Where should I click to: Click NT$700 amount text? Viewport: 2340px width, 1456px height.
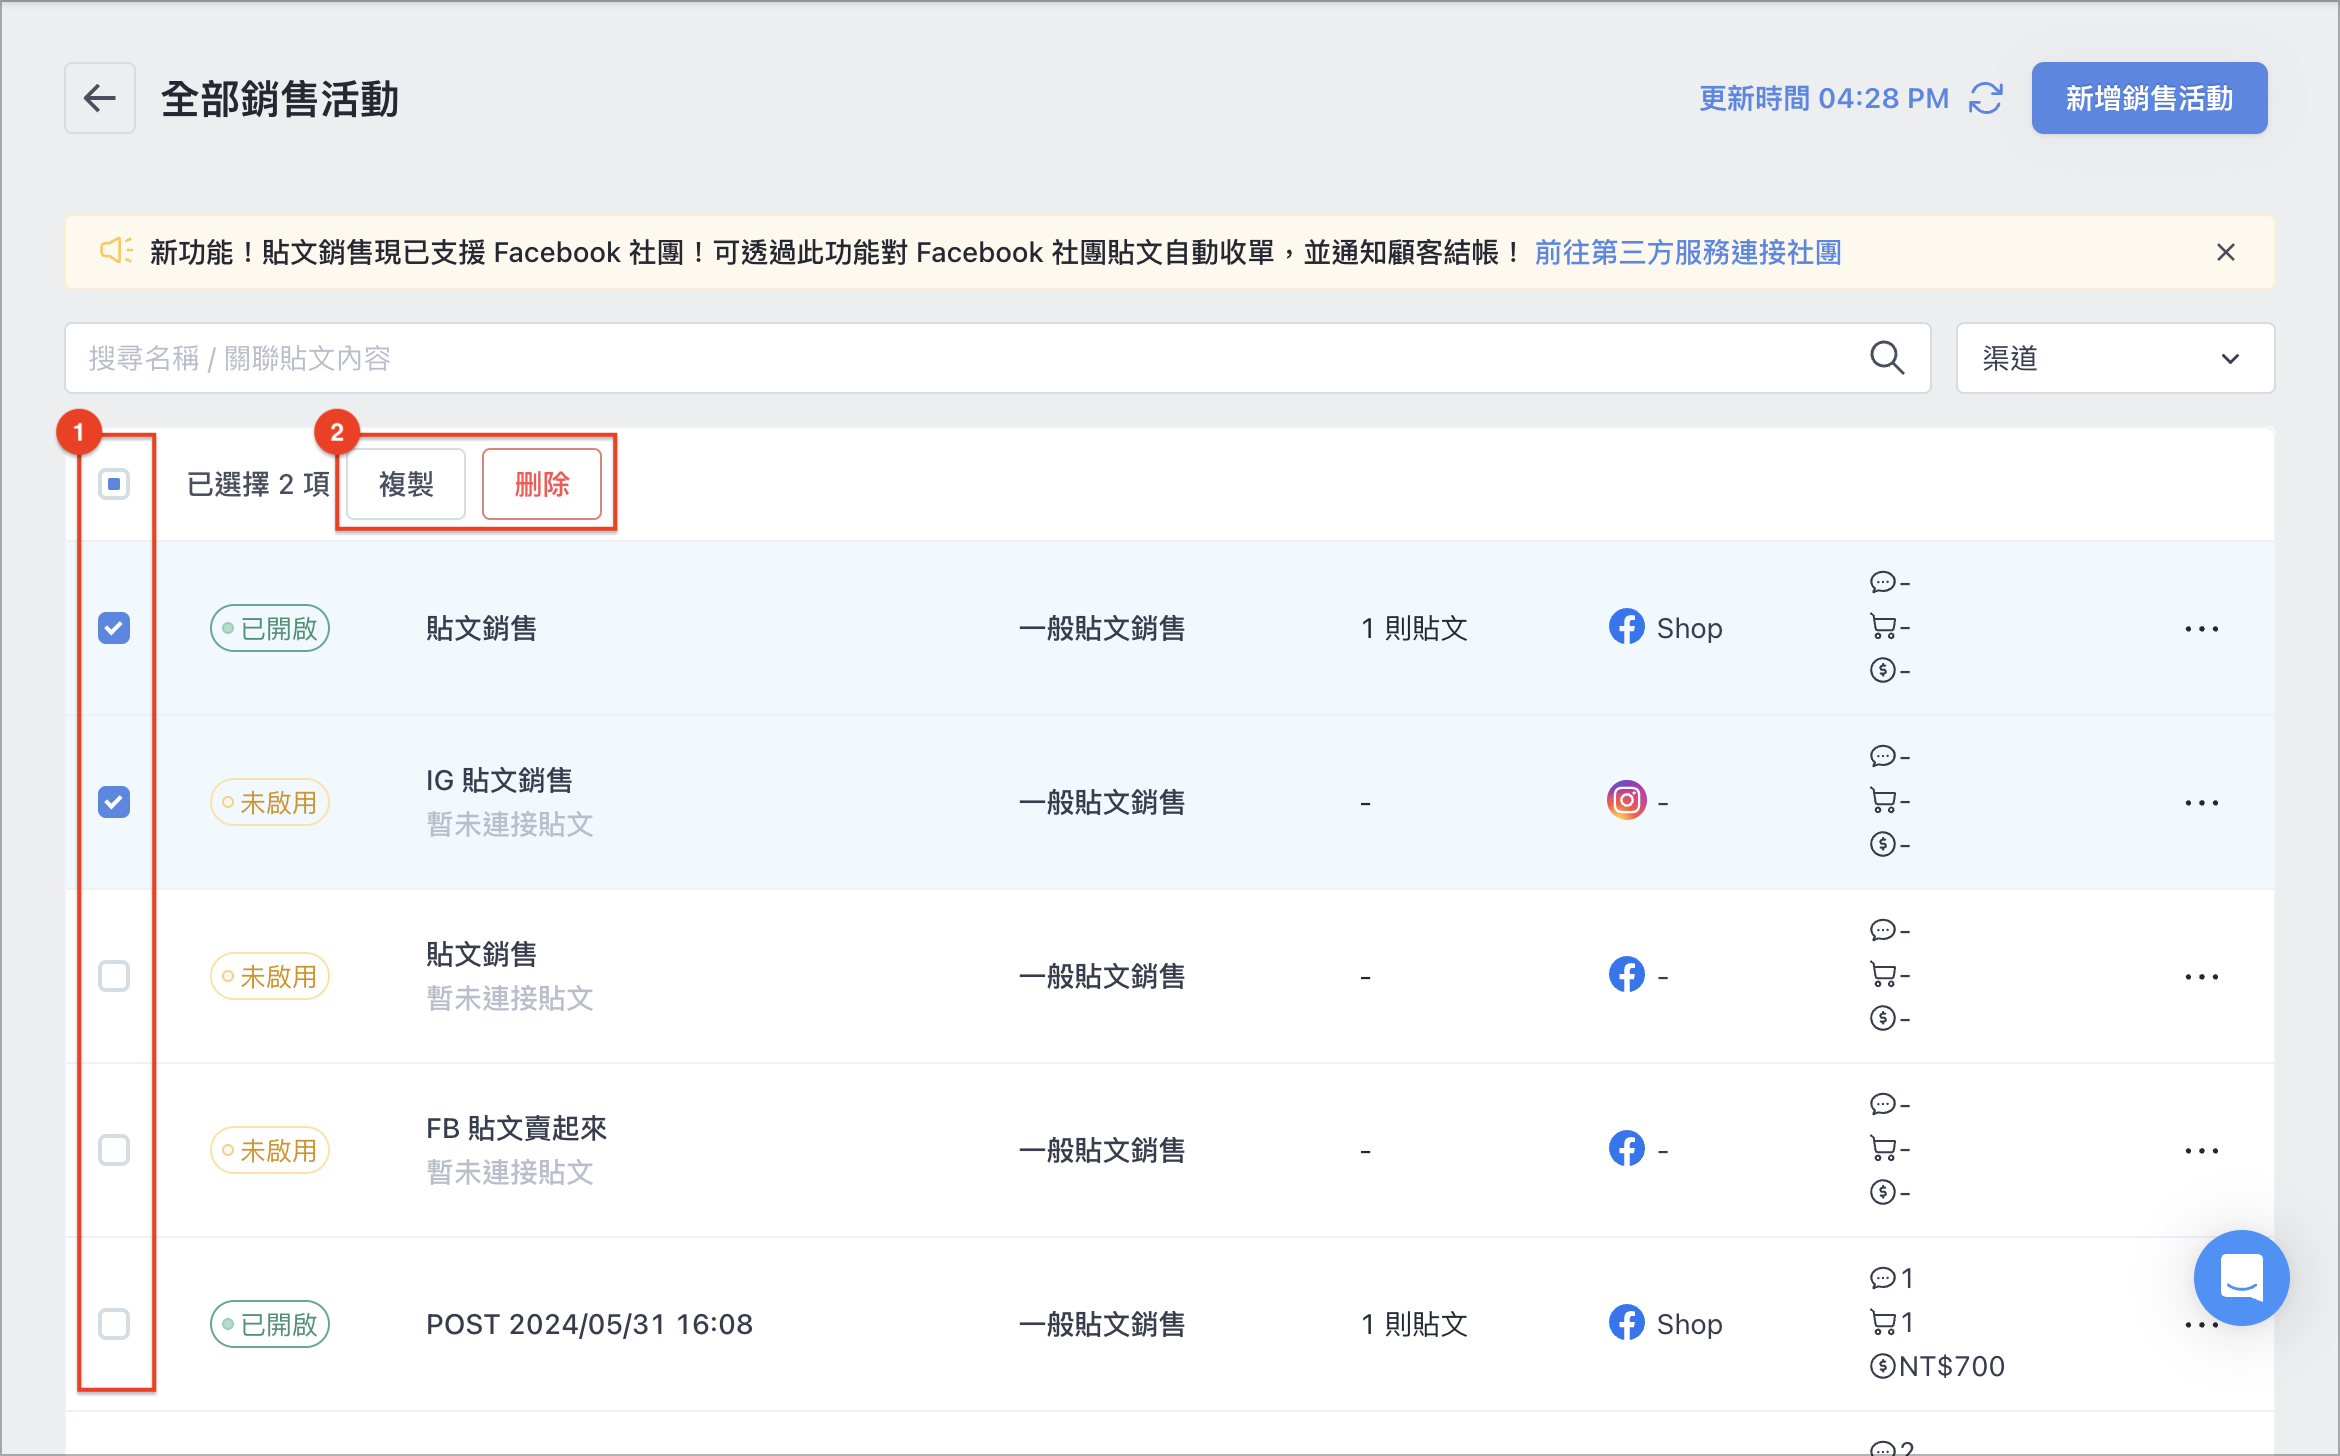[x=1952, y=1366]
